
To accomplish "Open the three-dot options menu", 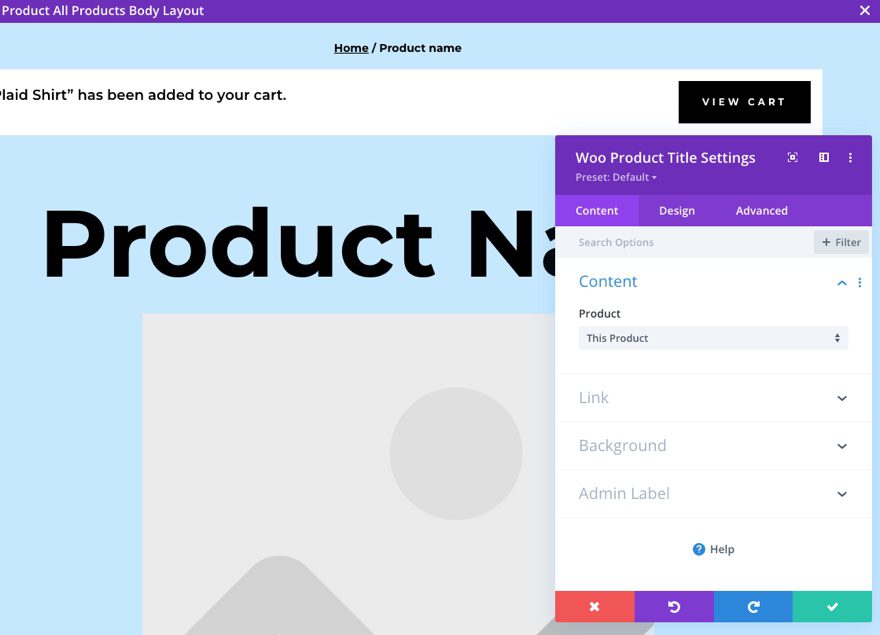I will tap(851, 157).
